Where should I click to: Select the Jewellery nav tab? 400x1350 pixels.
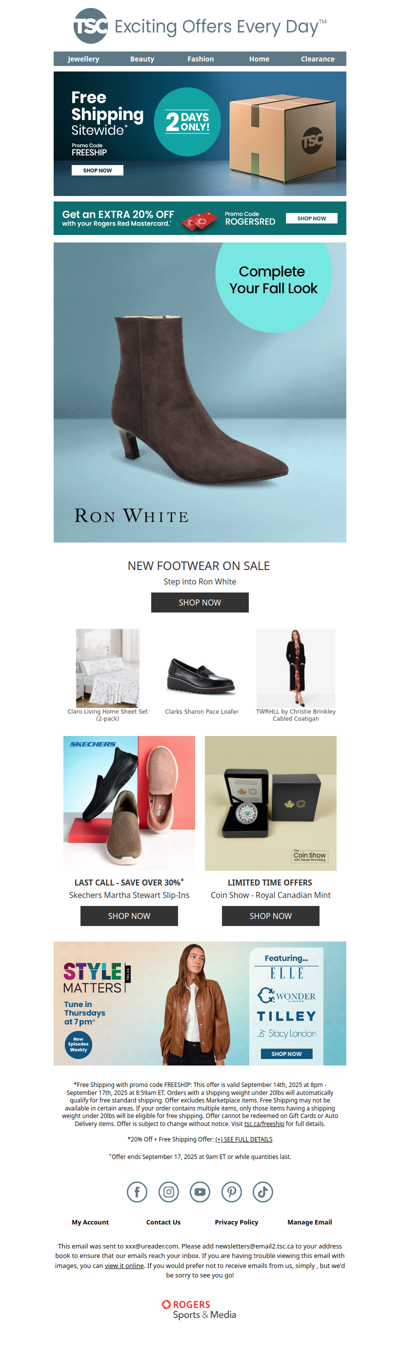(83, 59)
